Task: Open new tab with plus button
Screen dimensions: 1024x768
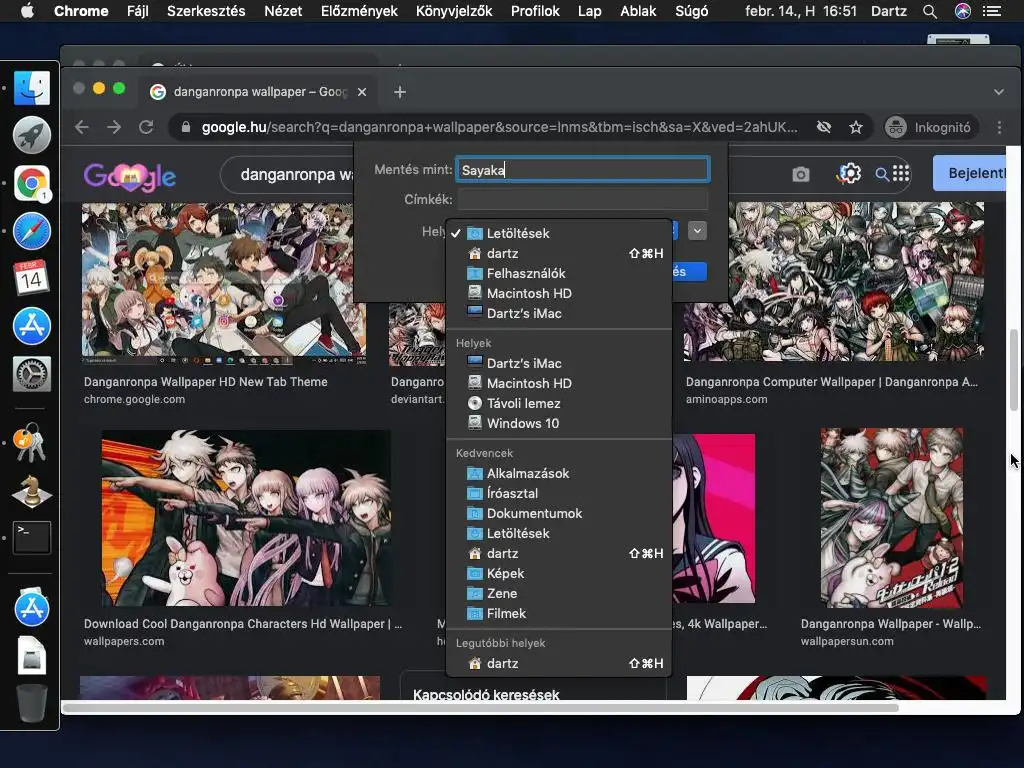Action: (x=400, y=92)
